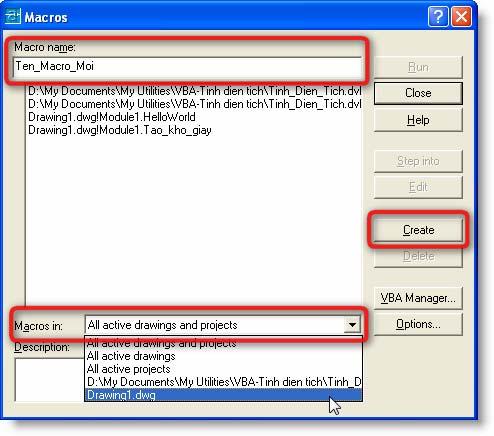Viewport: 494px width, 436px height.
Task: Close the Macros dialog with X
Action: click(461, 16)
